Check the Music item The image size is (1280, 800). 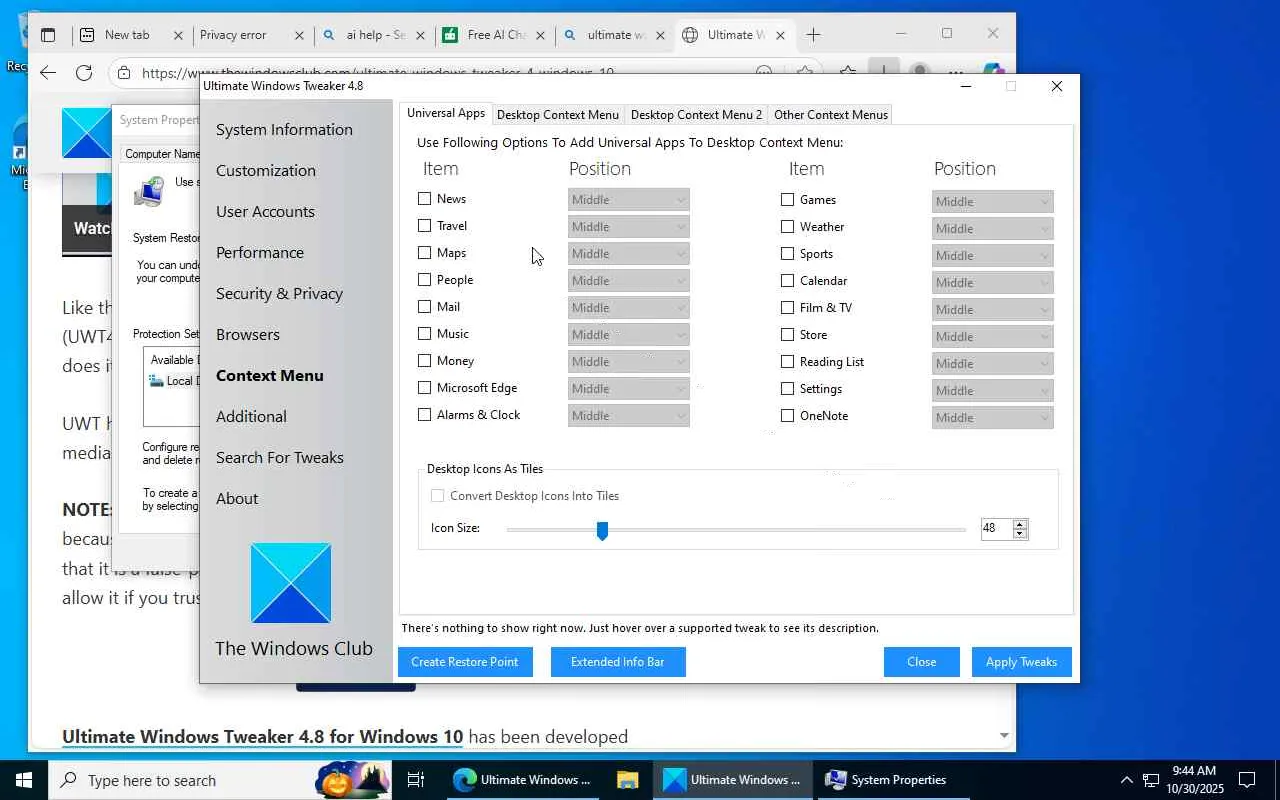(x=425, y=334)
